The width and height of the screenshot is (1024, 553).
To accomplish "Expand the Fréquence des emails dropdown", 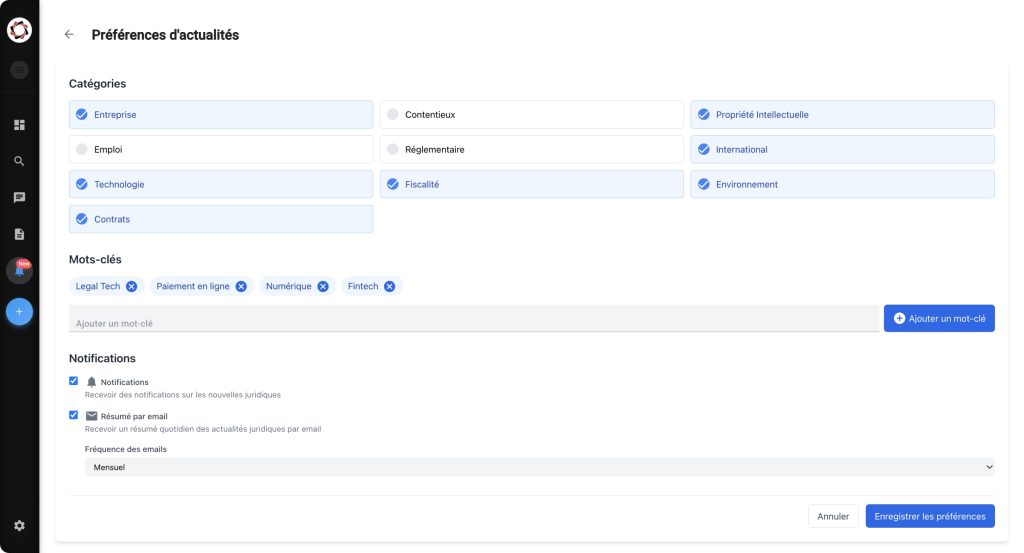I will [x=540, y=467].
